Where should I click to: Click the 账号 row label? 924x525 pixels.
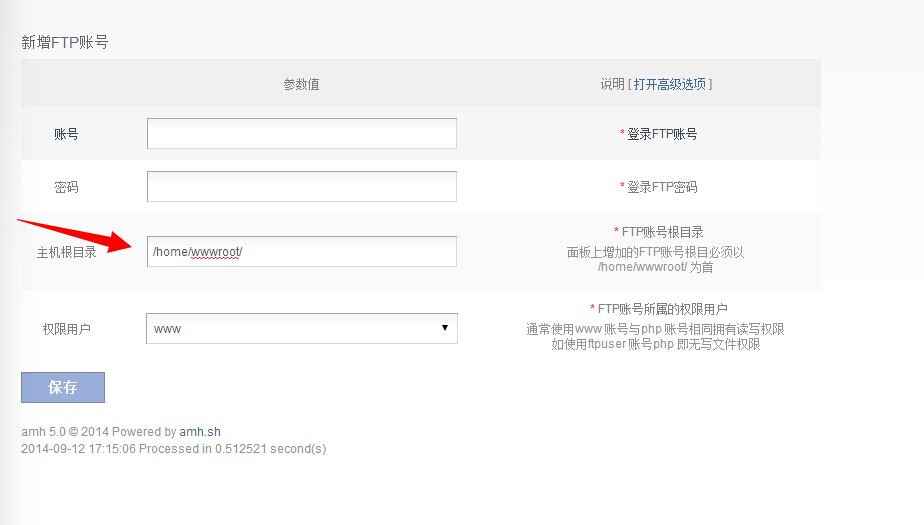66,134
